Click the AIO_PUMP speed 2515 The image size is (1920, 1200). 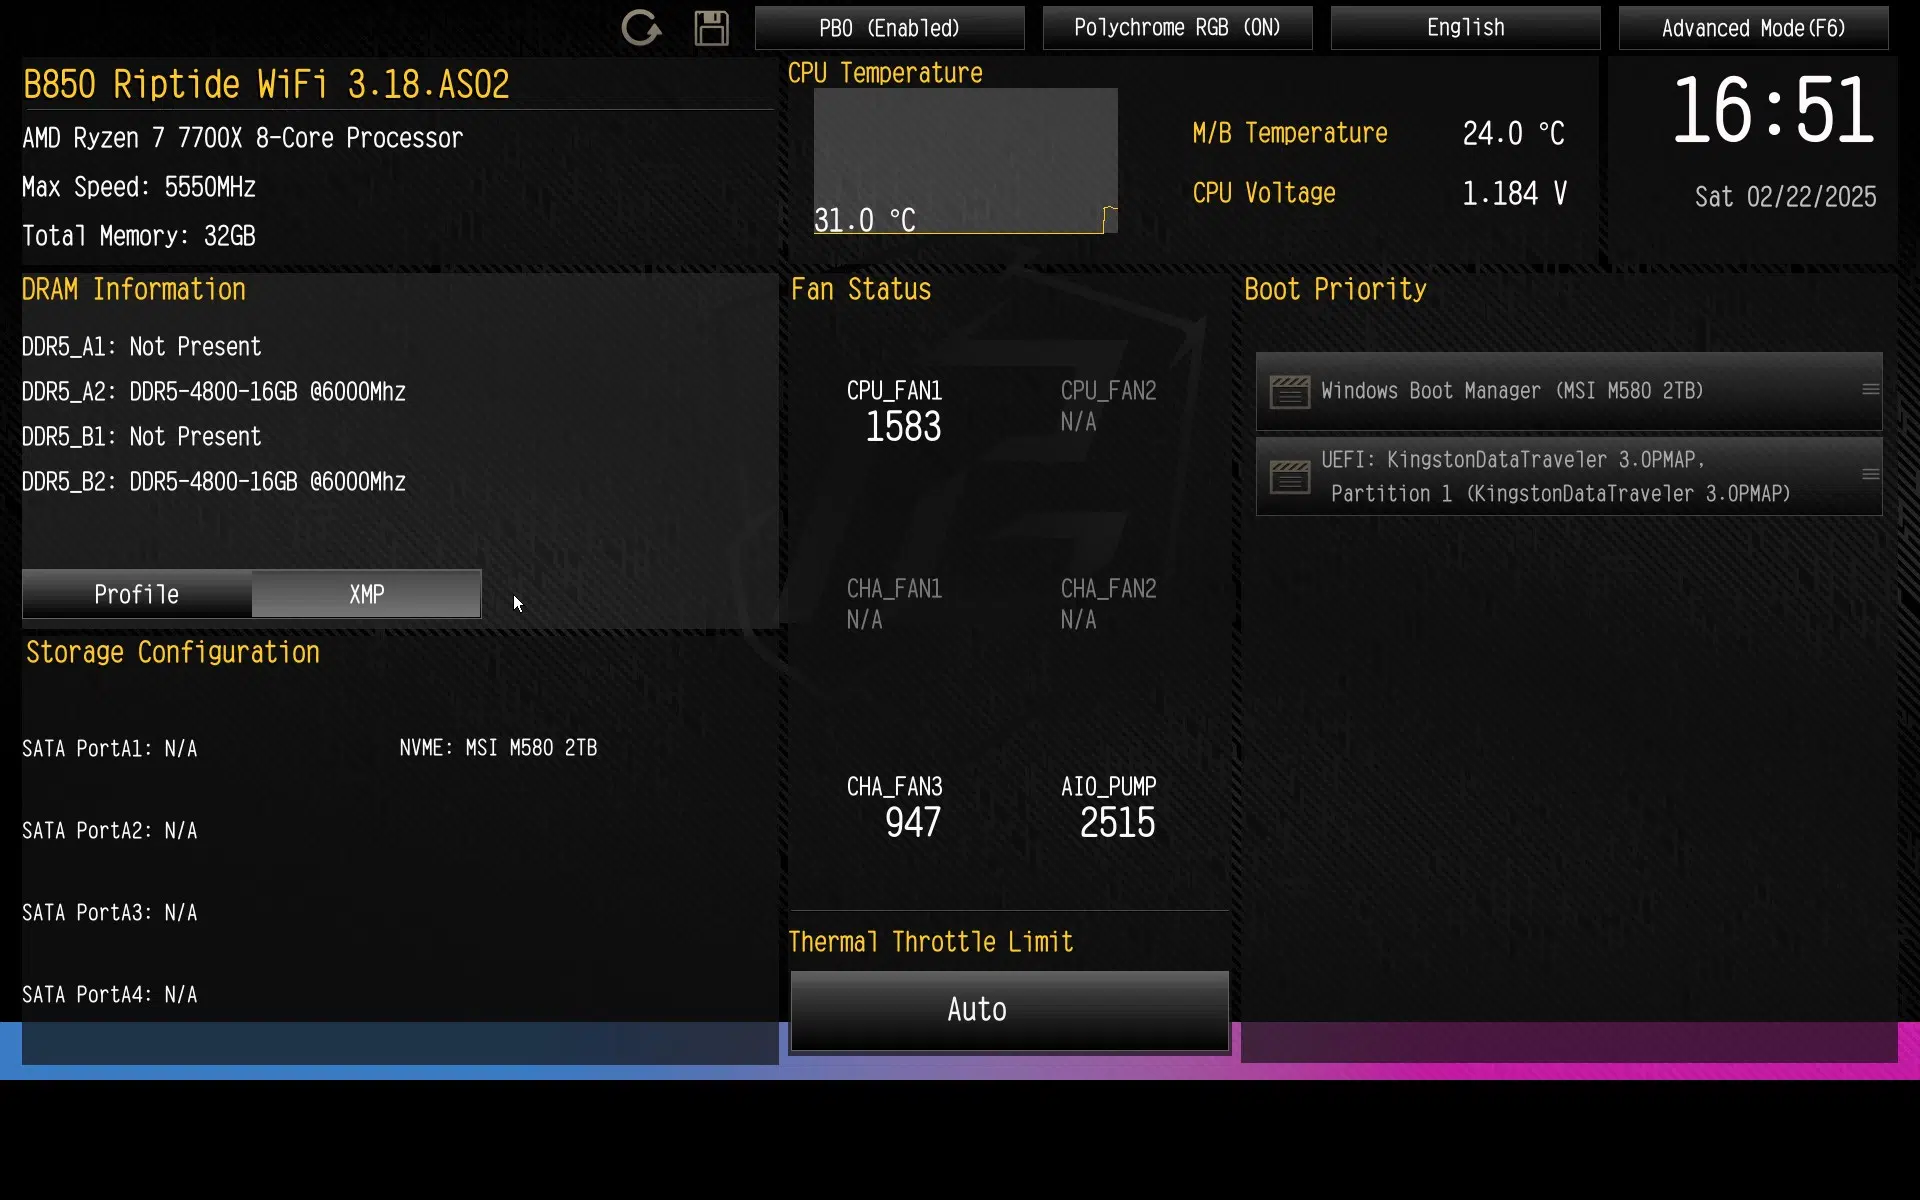[x=1117, y=823]
